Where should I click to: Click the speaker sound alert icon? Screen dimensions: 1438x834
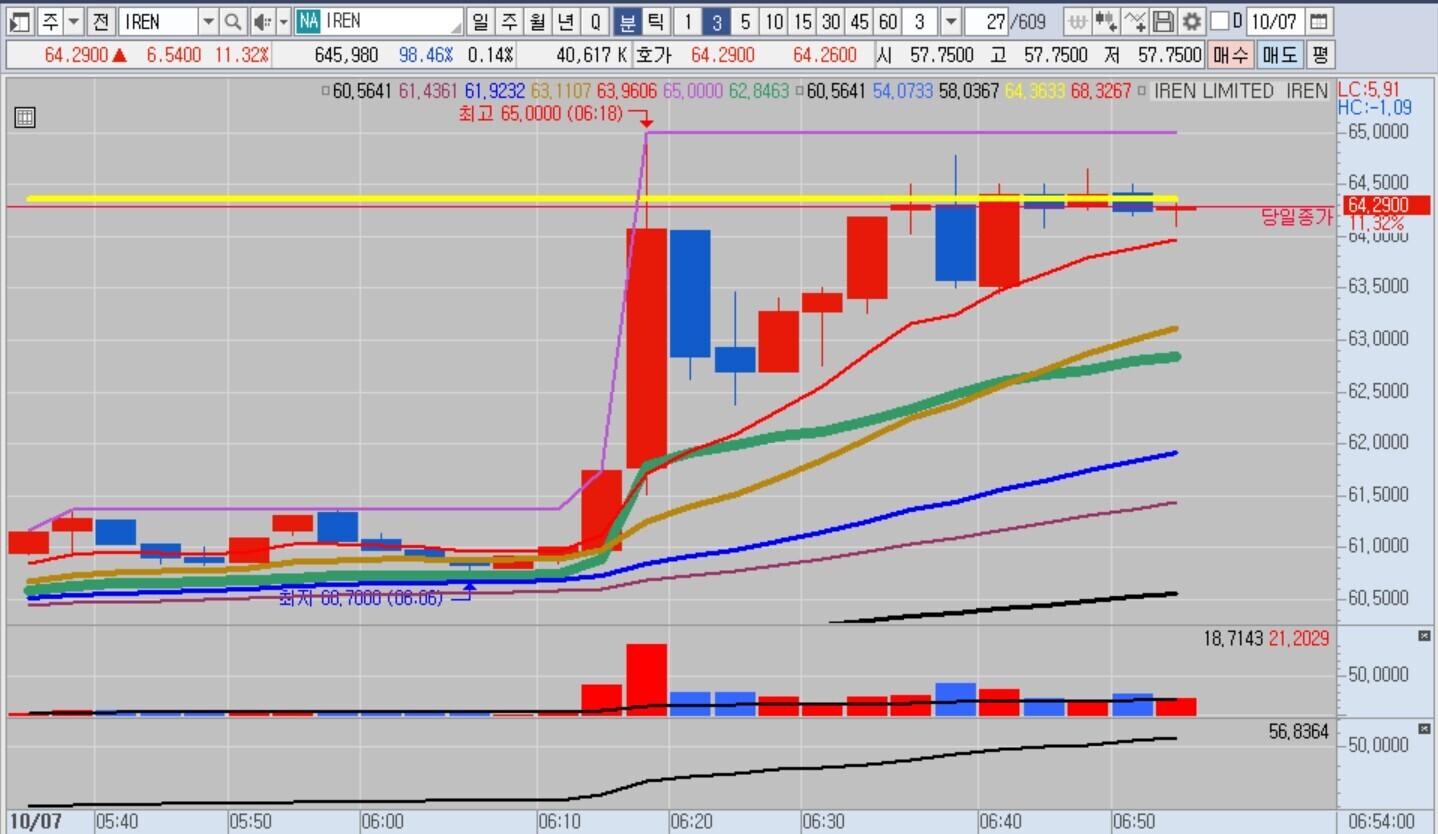click(262, 21)
